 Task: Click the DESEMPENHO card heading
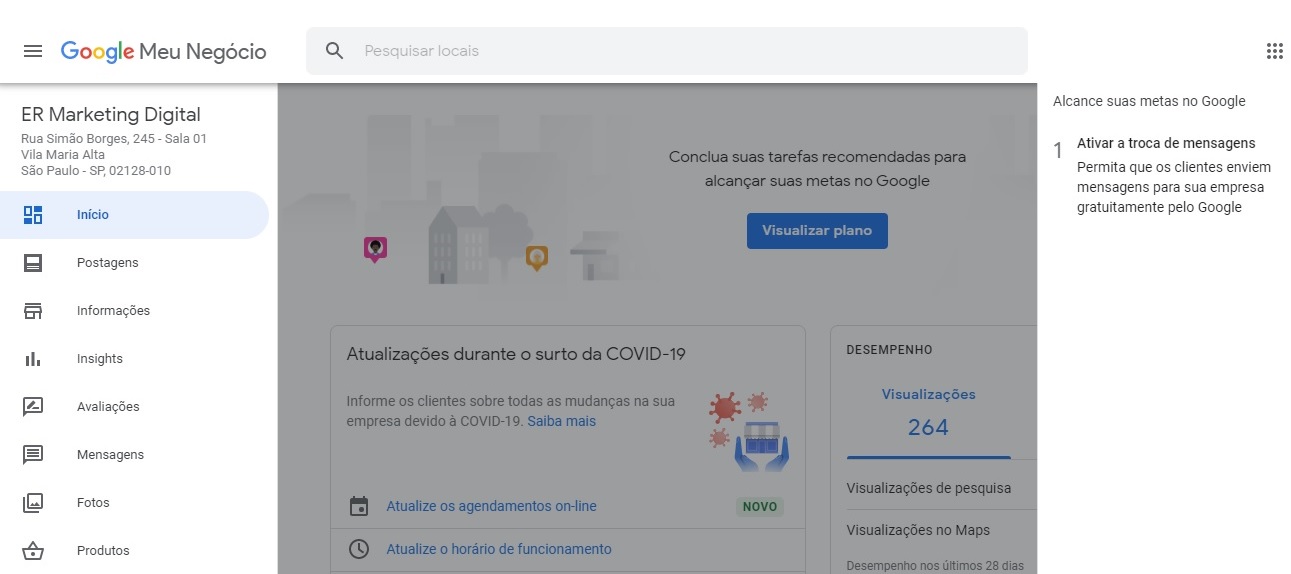click(x=889, y=350)
